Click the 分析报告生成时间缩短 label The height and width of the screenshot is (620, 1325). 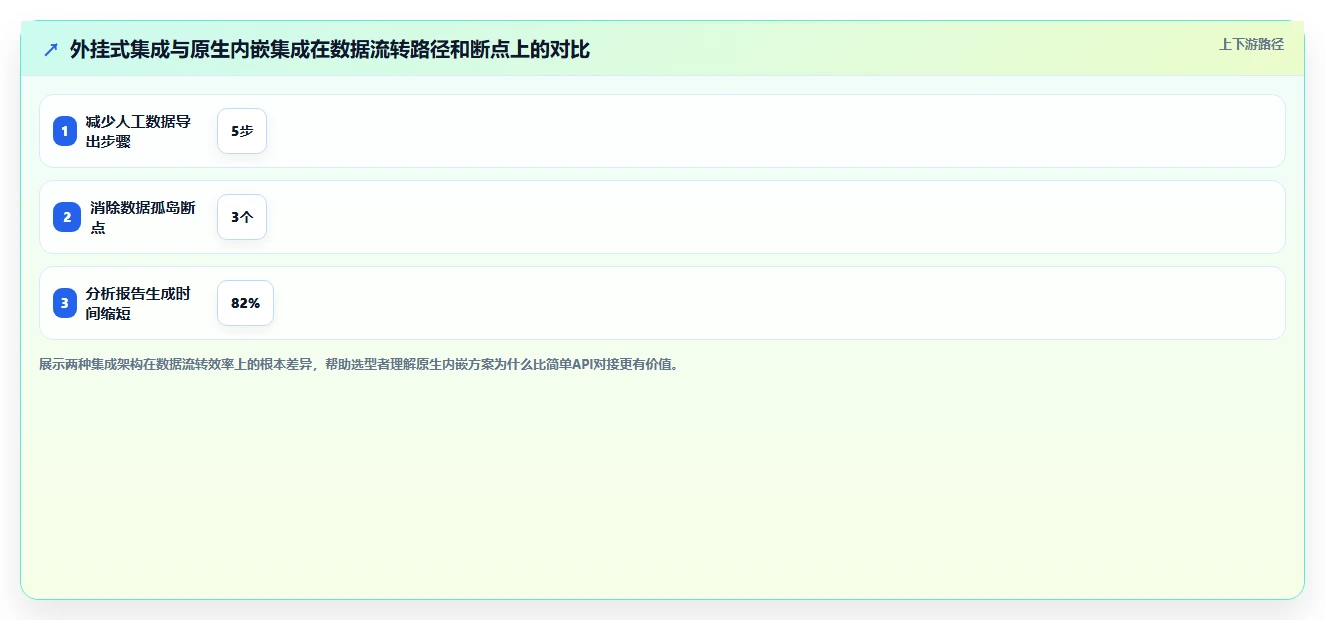click(x=138, y=303)
